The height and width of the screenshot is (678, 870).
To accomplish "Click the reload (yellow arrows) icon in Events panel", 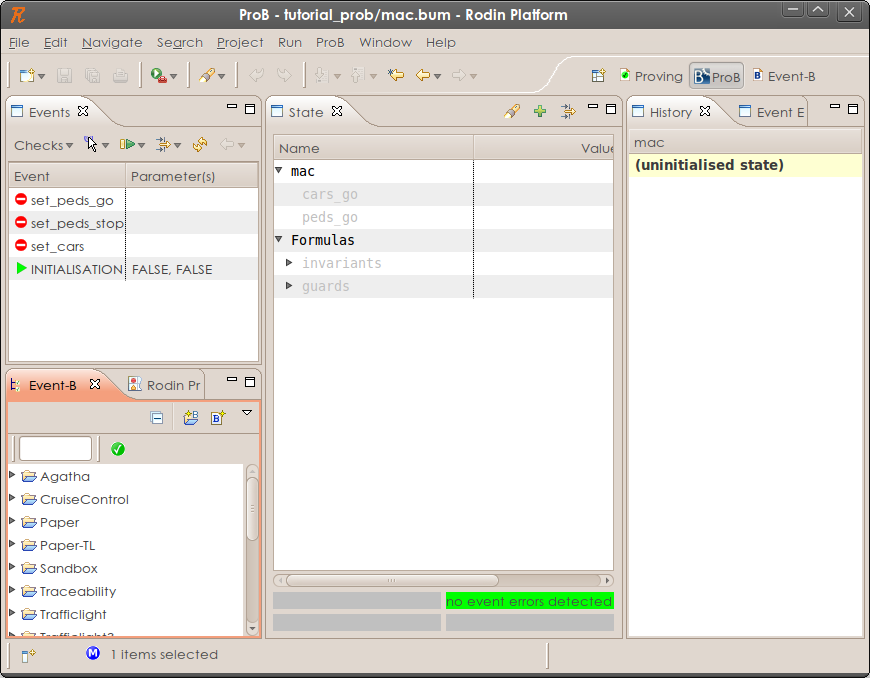I will click(200, 145).
